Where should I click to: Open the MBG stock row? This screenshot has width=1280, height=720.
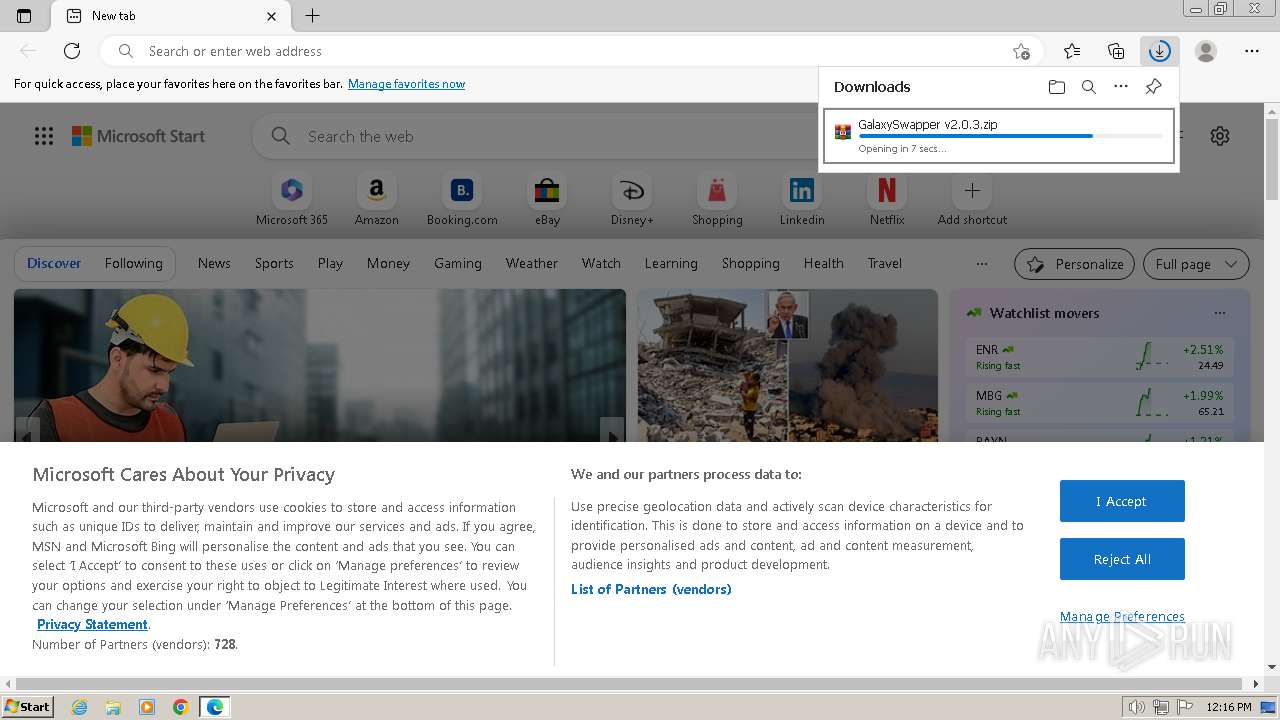tap(1099, 403)
